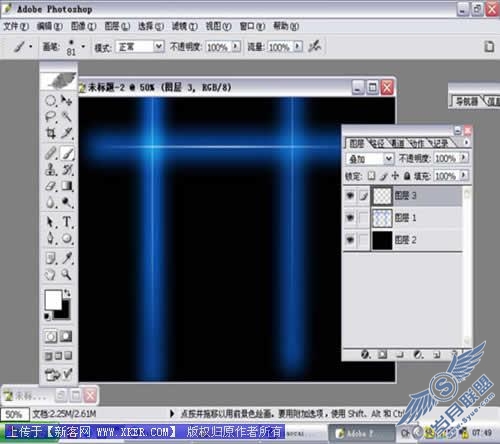
Task: Open status bar info triangle menu
Action: [x=172, y=414]
